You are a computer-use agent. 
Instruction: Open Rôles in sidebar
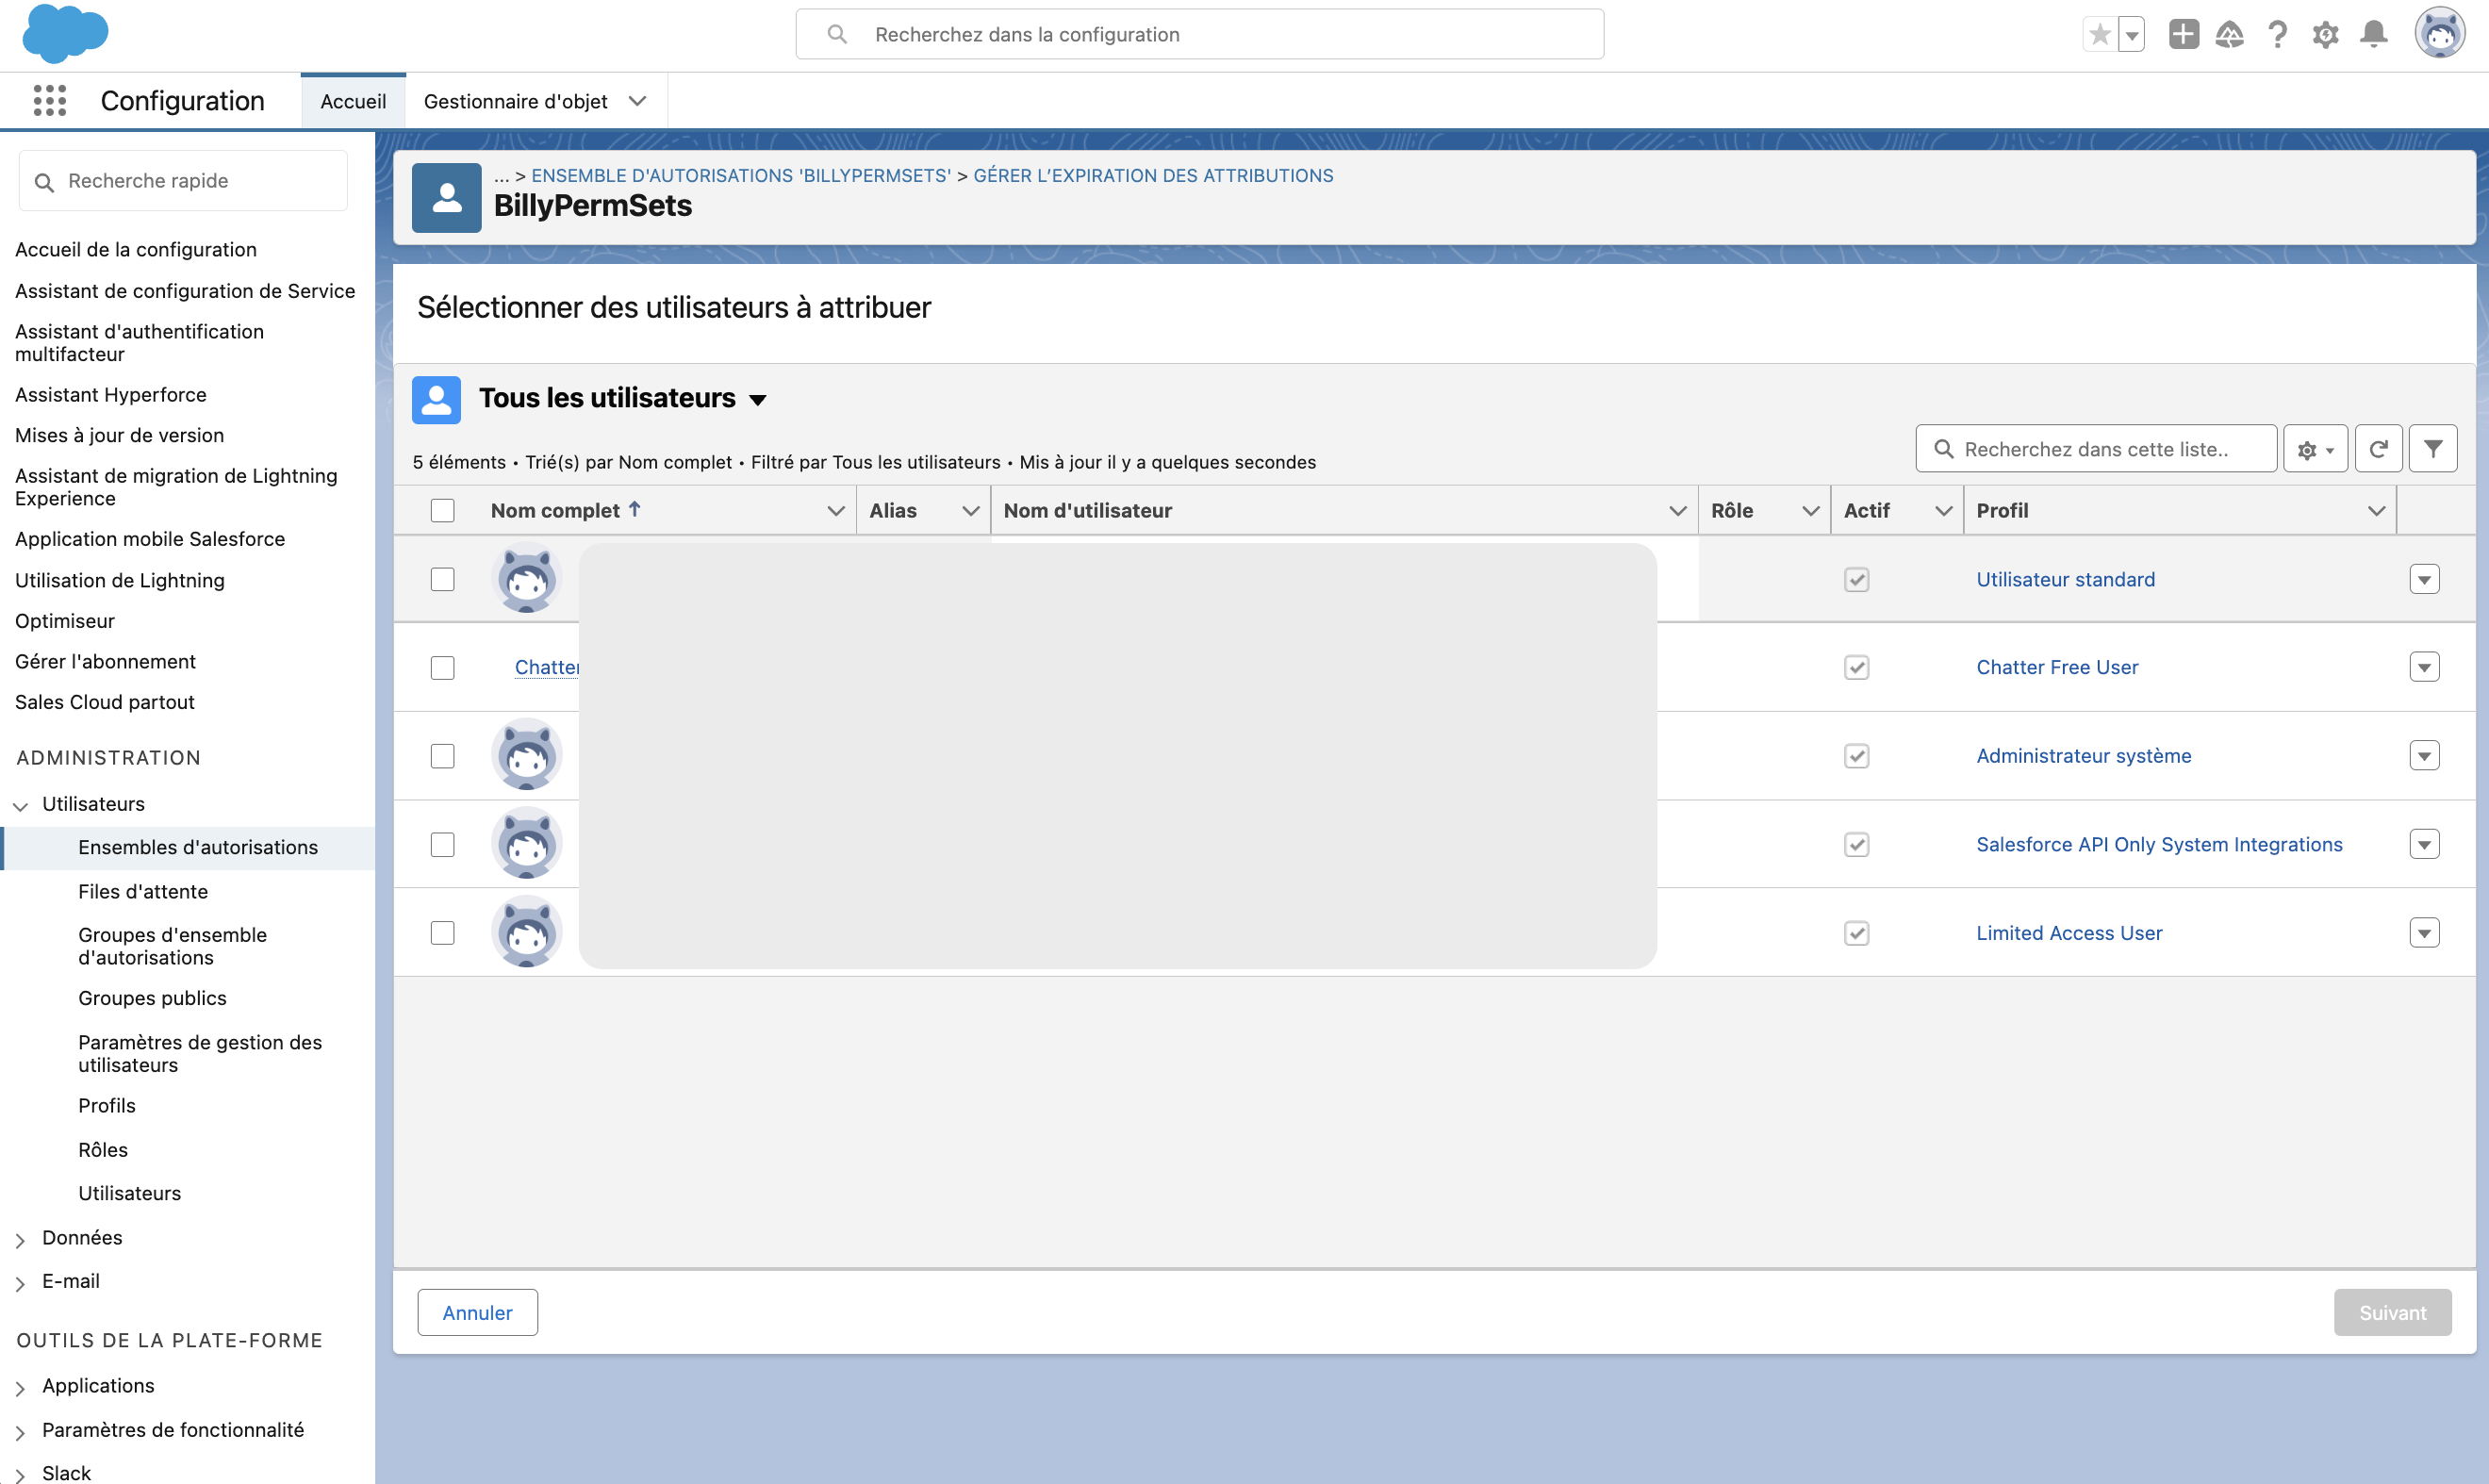tap(103, 1149)
